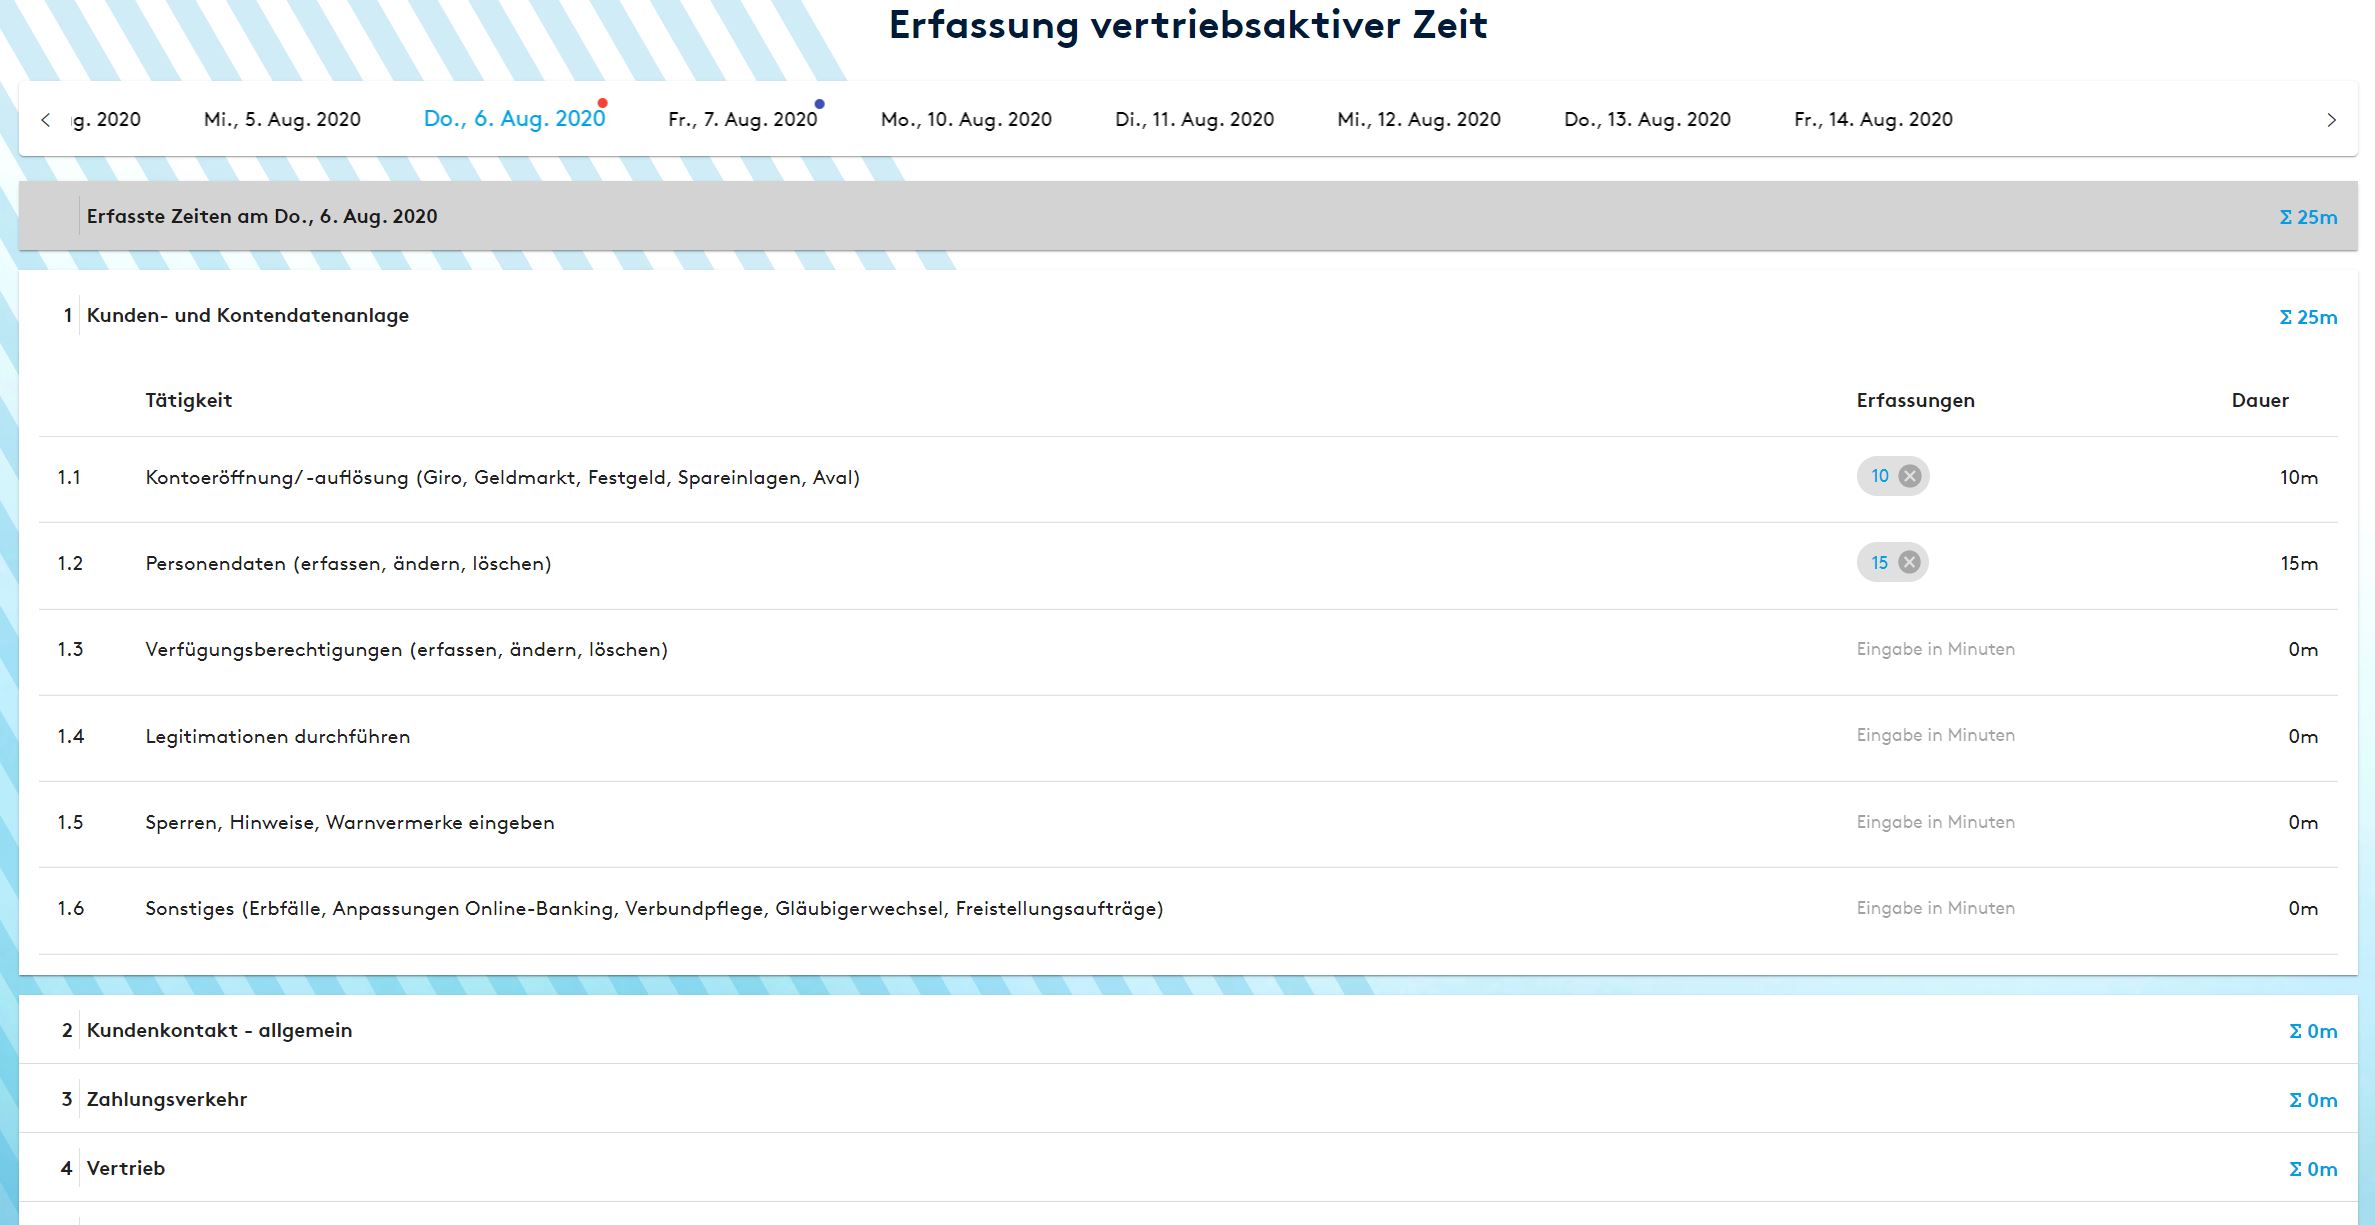Select Fr., 7. Aug. 2020 tab
This screenshot has height=1225, width=2375.
(x=742, y=120)
